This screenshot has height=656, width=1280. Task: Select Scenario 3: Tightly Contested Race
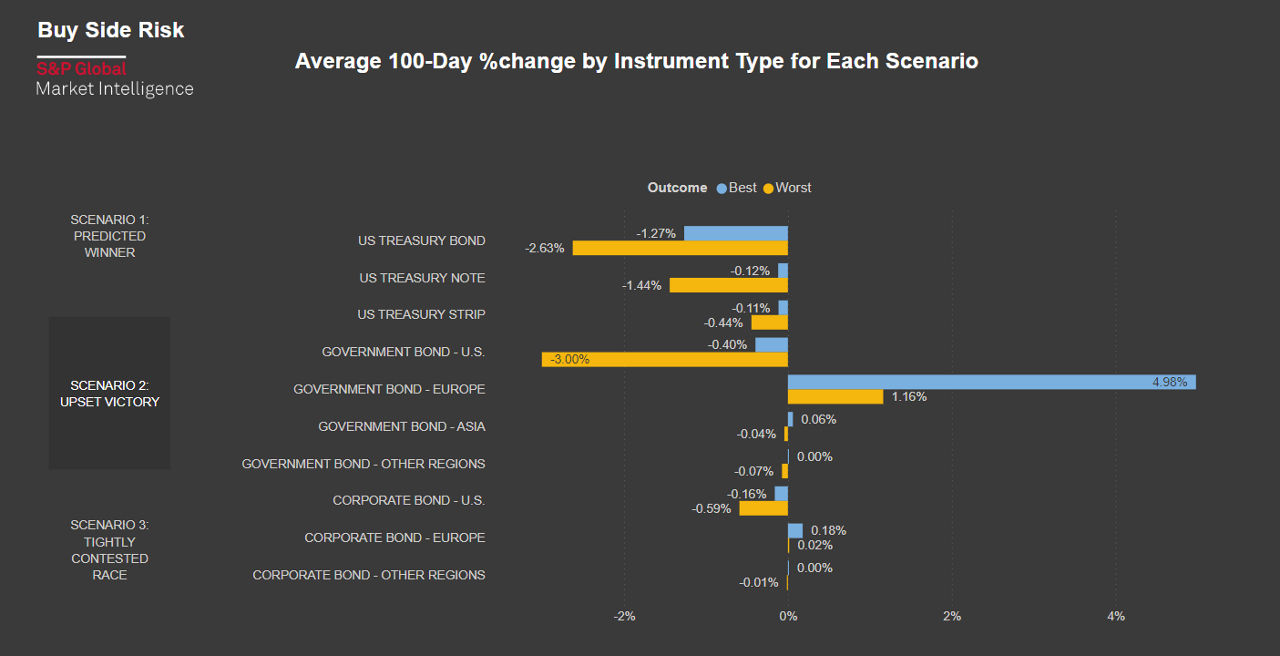coord(109,550)
